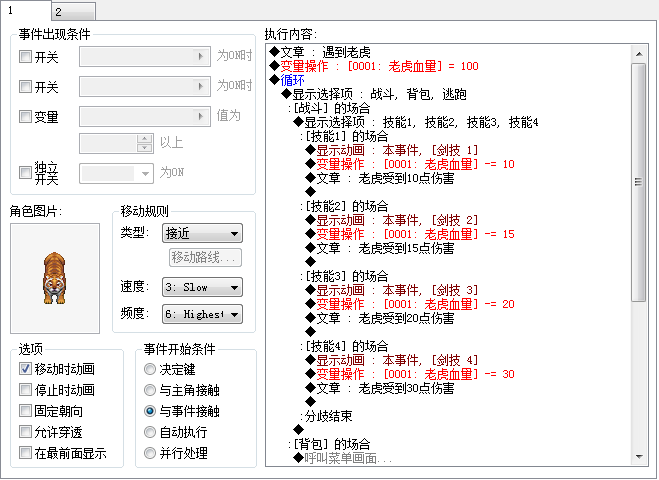The width and height of the screenshot is (659, 480).
Task: Enable the first 开关 condition checkbox
Action: (25, 56)
